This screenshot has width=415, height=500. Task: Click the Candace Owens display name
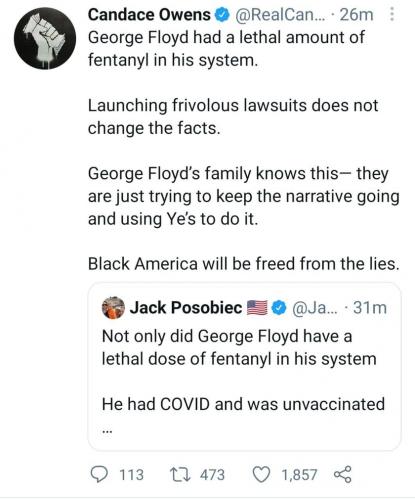[x=149, y=15]
